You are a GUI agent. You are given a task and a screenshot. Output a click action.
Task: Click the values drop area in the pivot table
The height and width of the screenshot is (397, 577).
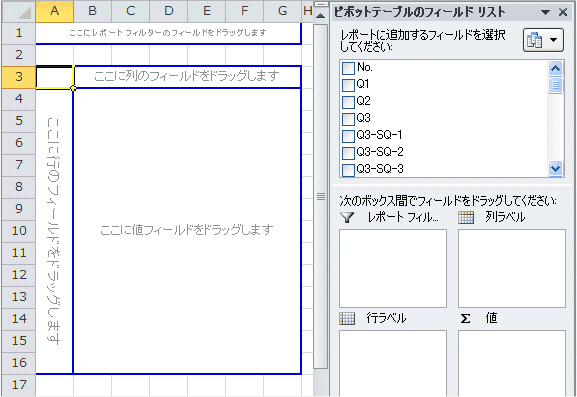[x=187, y=231]
